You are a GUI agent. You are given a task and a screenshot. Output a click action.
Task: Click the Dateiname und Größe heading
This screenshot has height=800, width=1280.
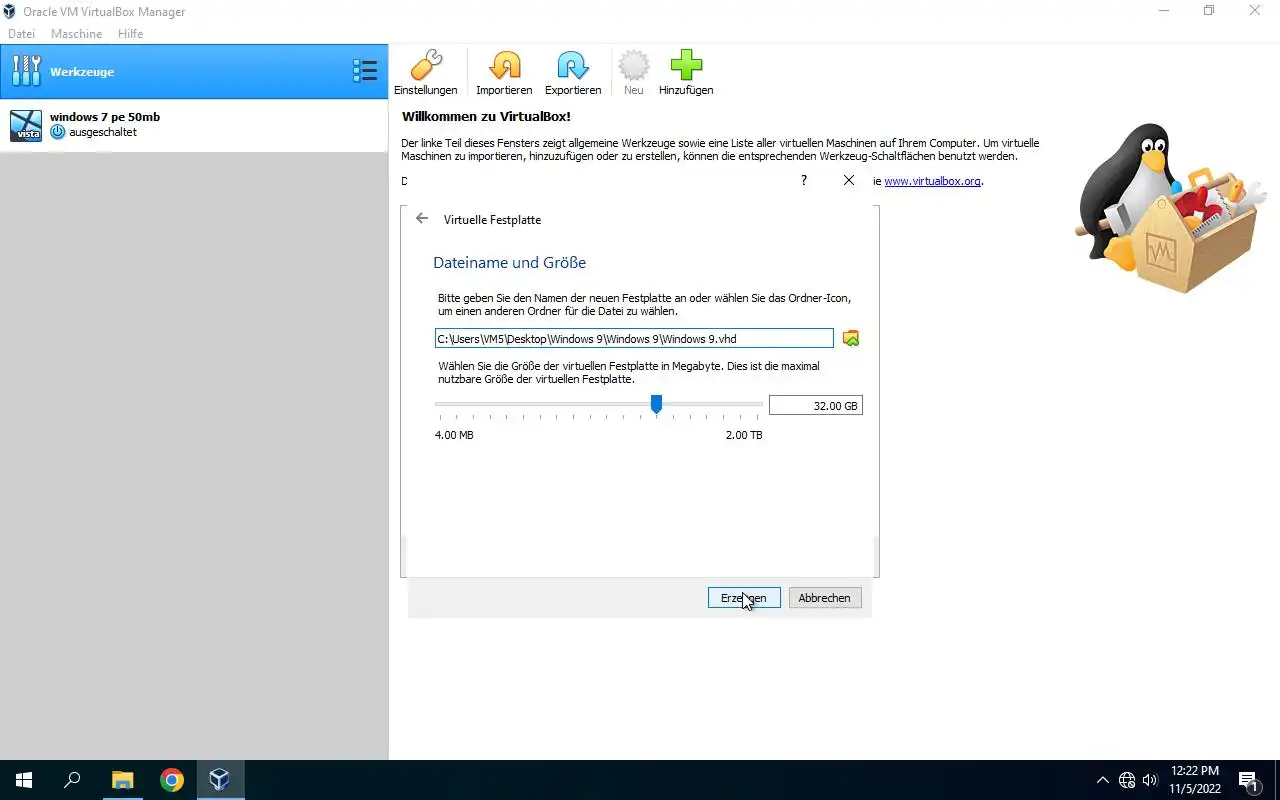[509, 263]
